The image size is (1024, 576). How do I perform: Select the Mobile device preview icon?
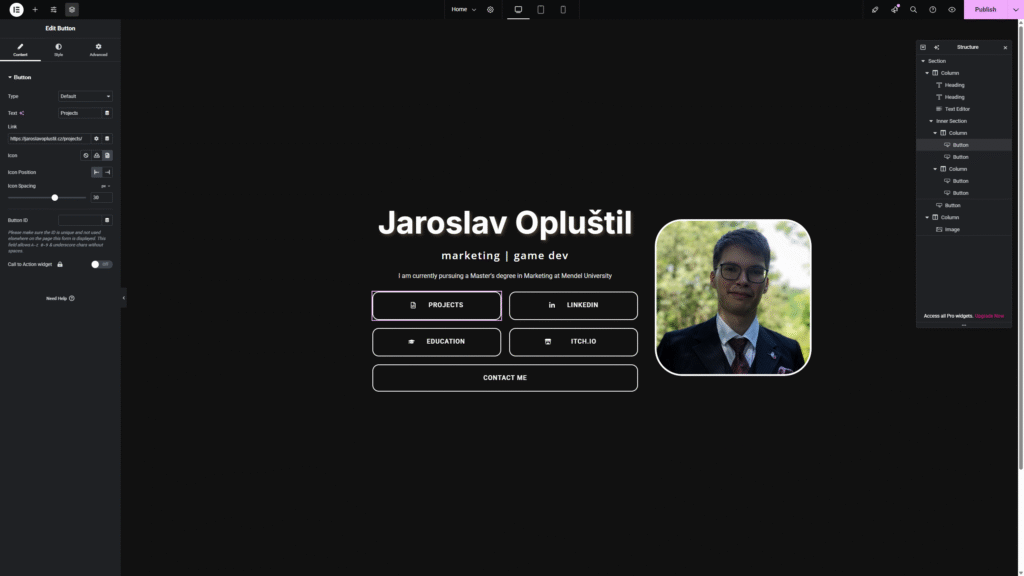click(x=563, y=9)
